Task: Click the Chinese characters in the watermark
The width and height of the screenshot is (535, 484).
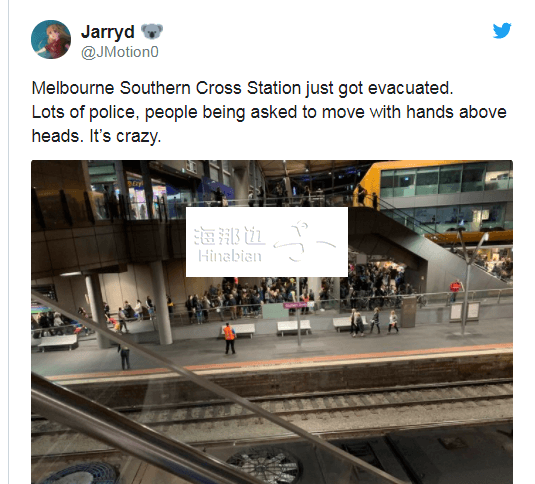Action: point(229,236)
